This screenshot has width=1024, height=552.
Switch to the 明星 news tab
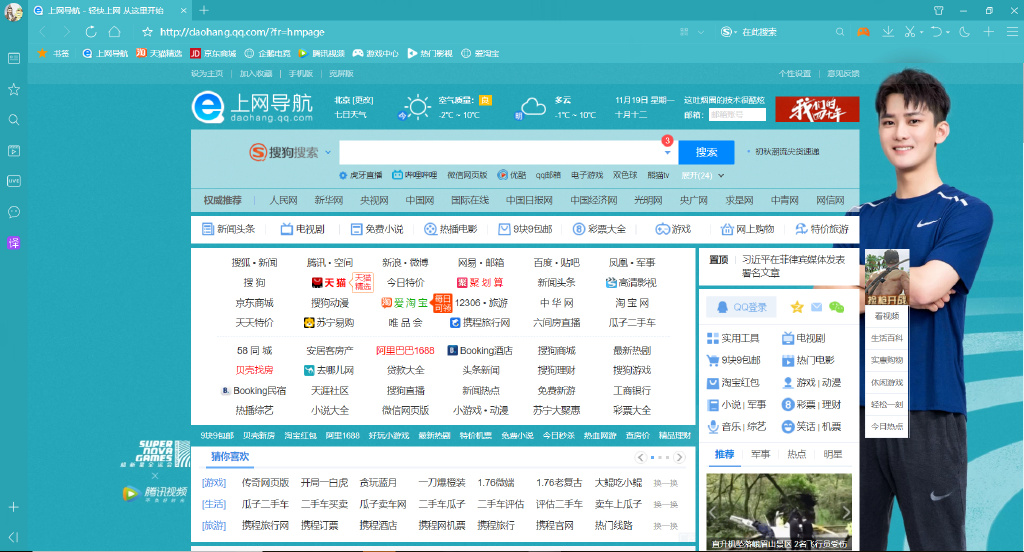833,454
